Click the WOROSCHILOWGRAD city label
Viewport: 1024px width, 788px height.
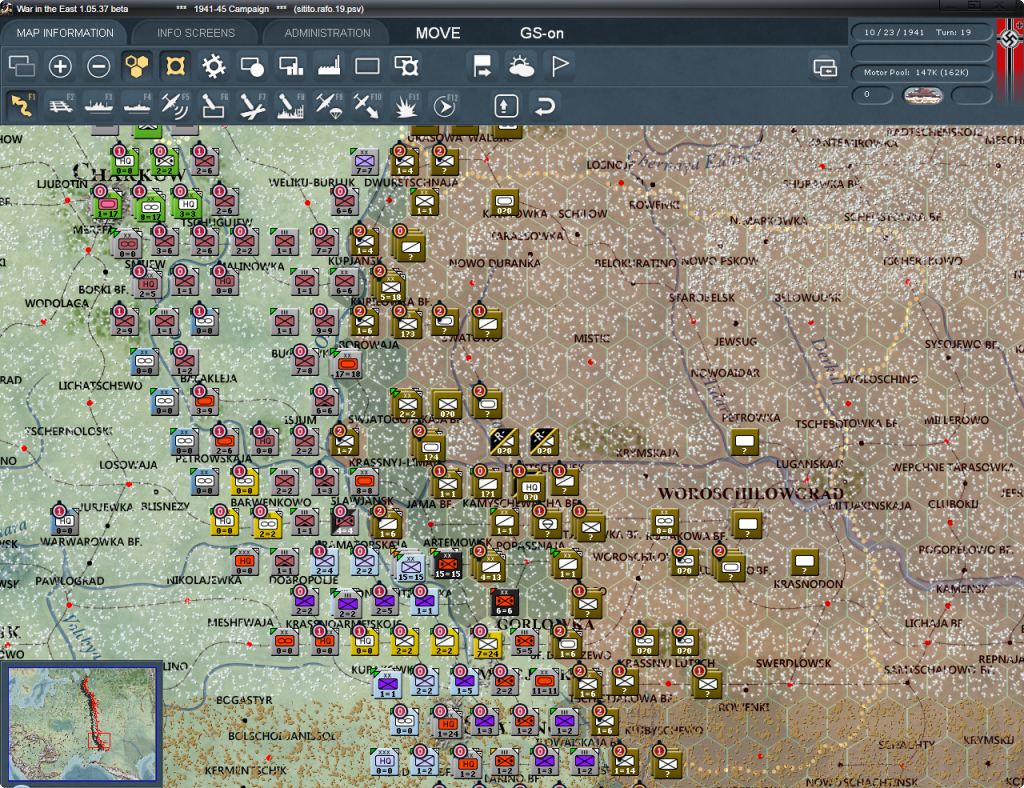point(751,494)
